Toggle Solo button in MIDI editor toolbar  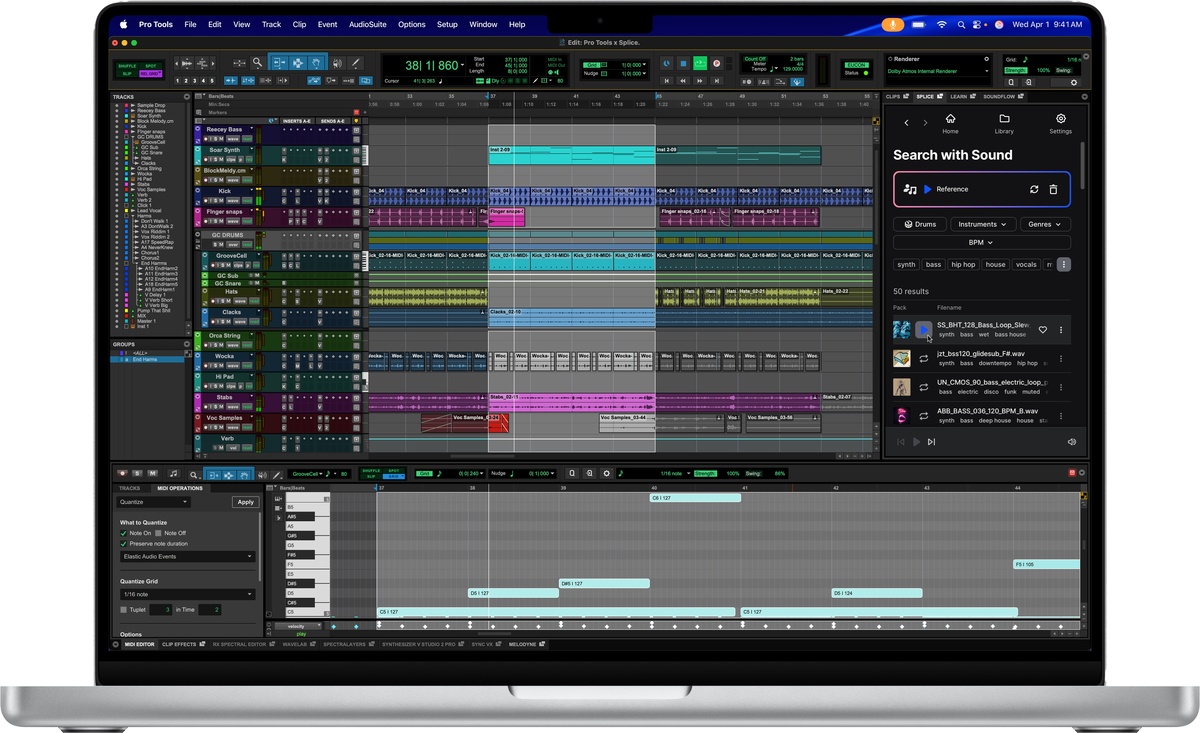tap(137, 473)
